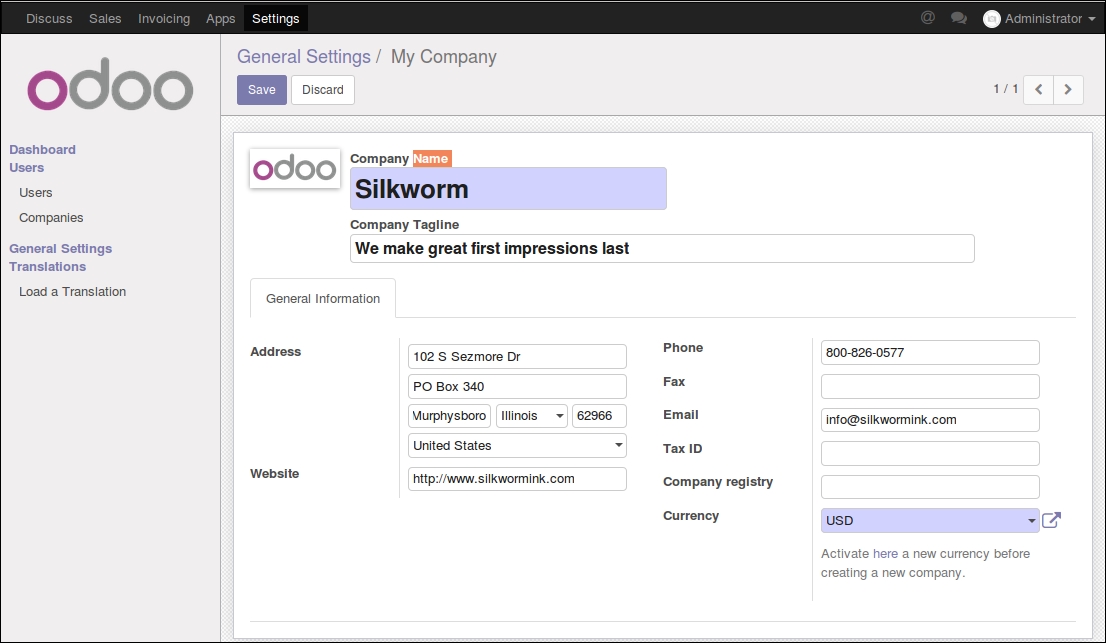Click the 'My Company' breadcrumb text
1106x643 pixels.
[x=444, y=56]
